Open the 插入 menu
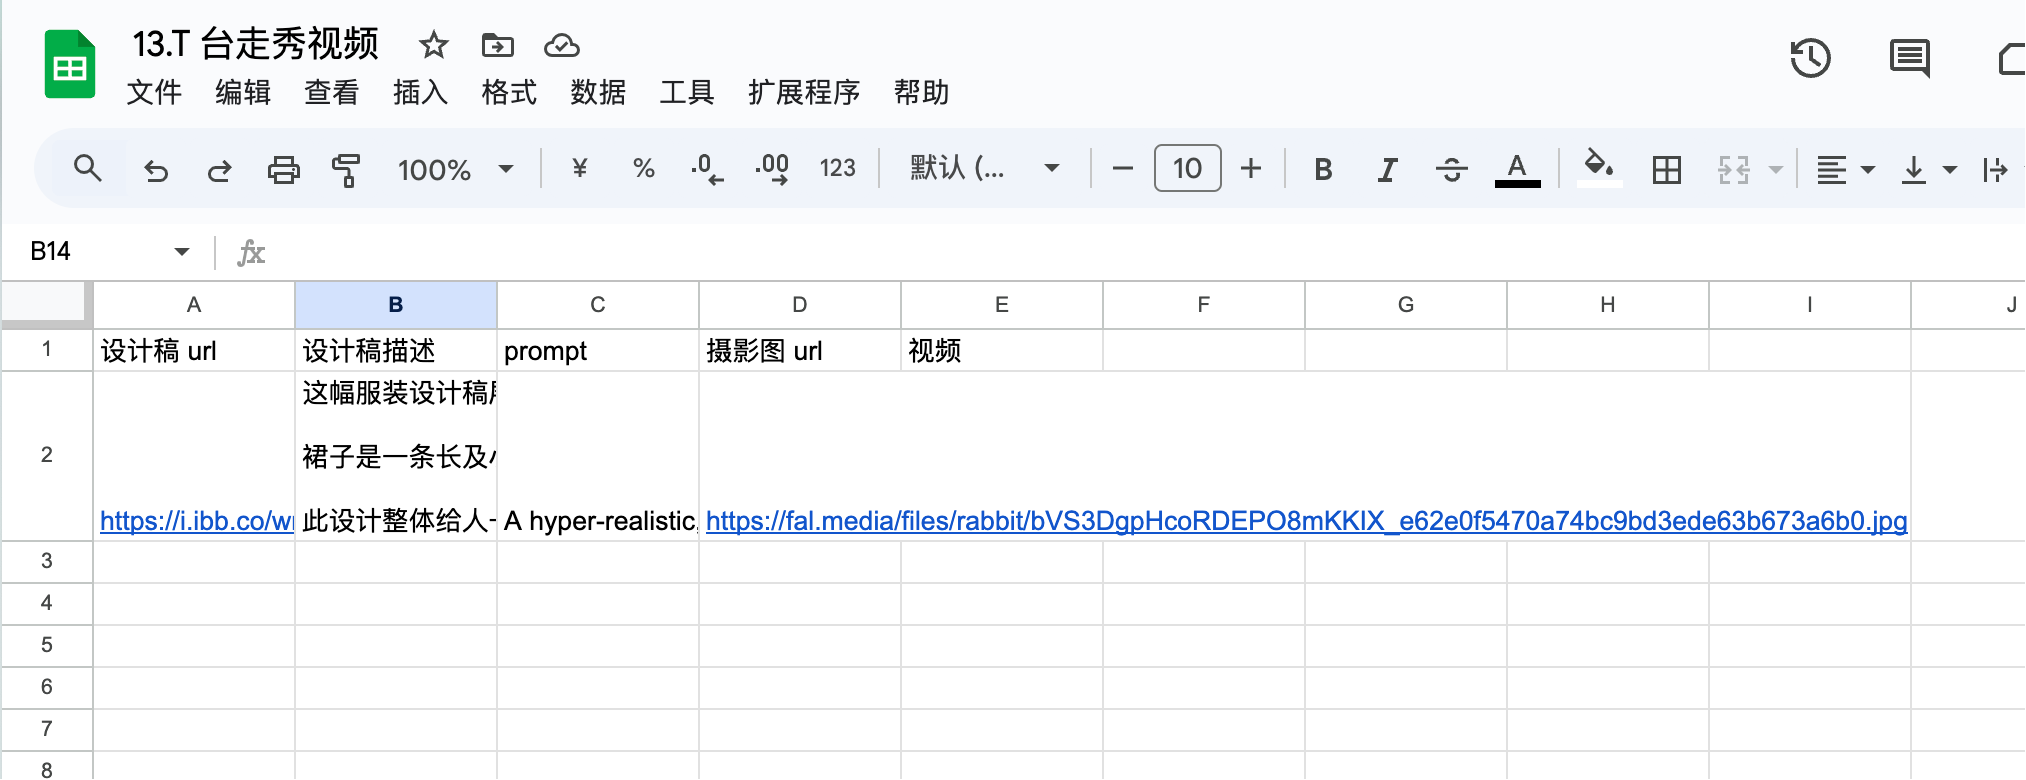The height and width of the screenshot is (780, 2026). point(420,92)
